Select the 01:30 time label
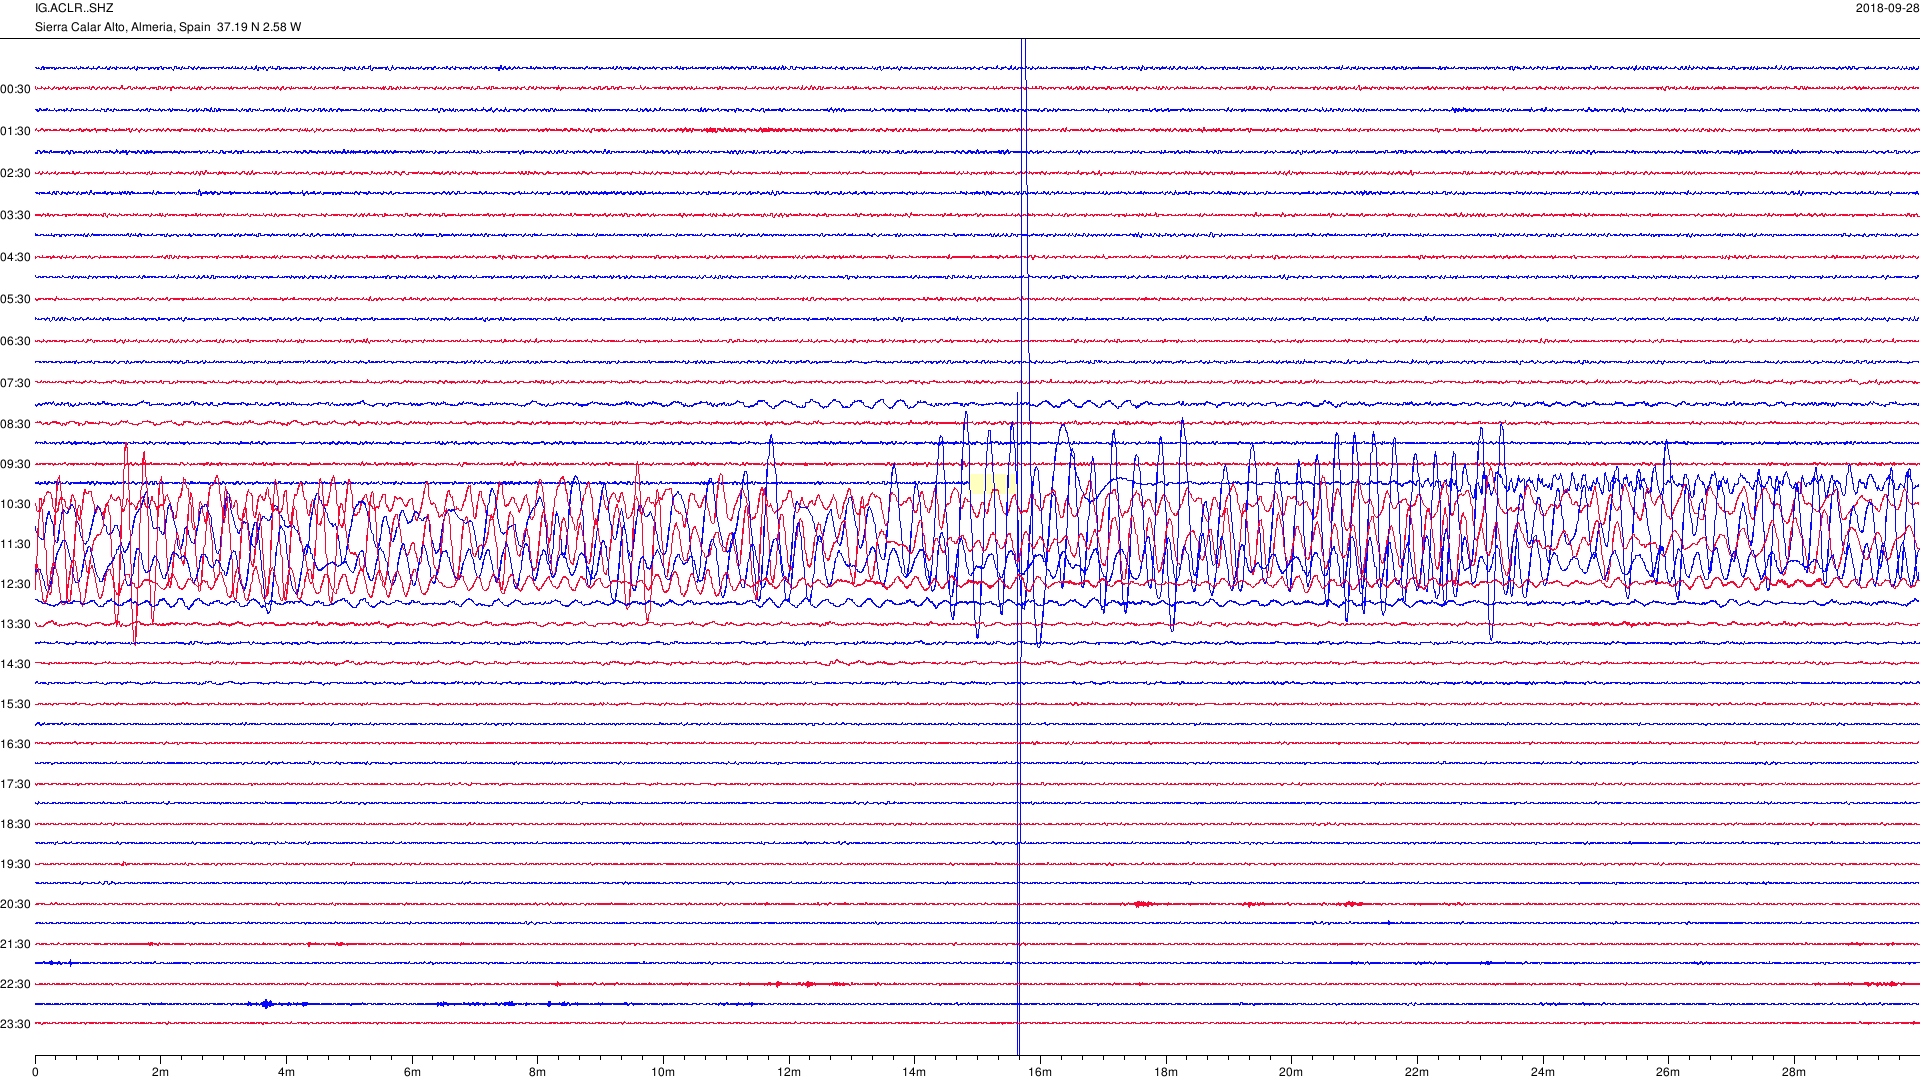The height and width of the screenshot is (1080, 1920). (x=15, y=131)
